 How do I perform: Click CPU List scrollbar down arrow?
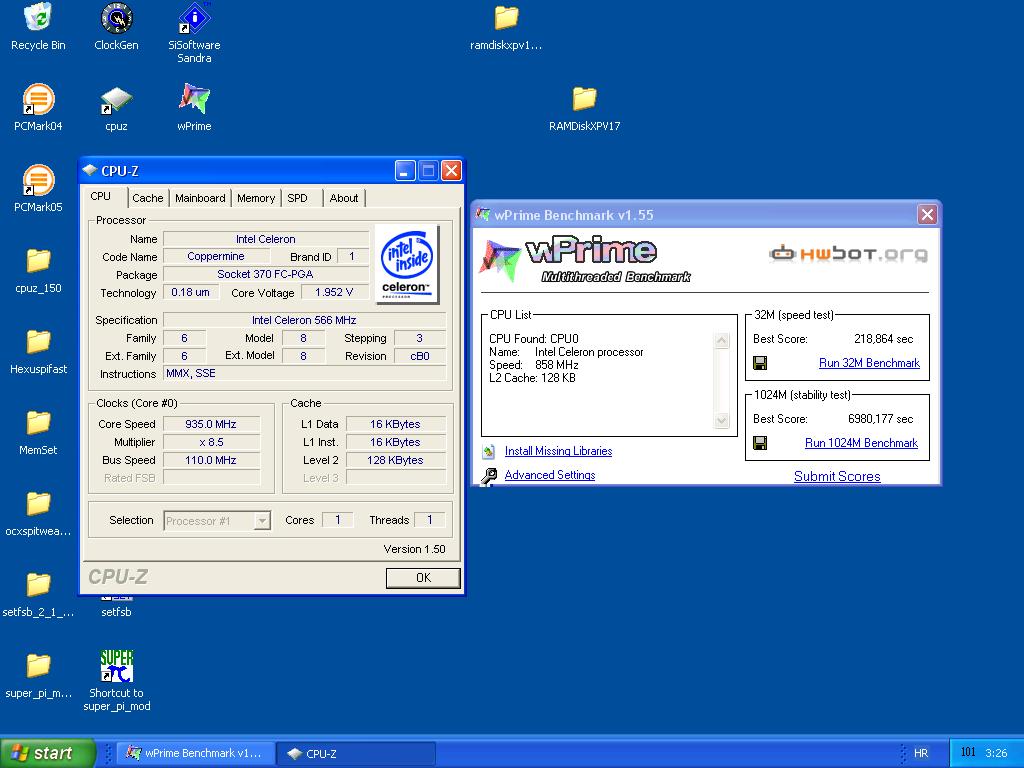(x=722, y=421)
